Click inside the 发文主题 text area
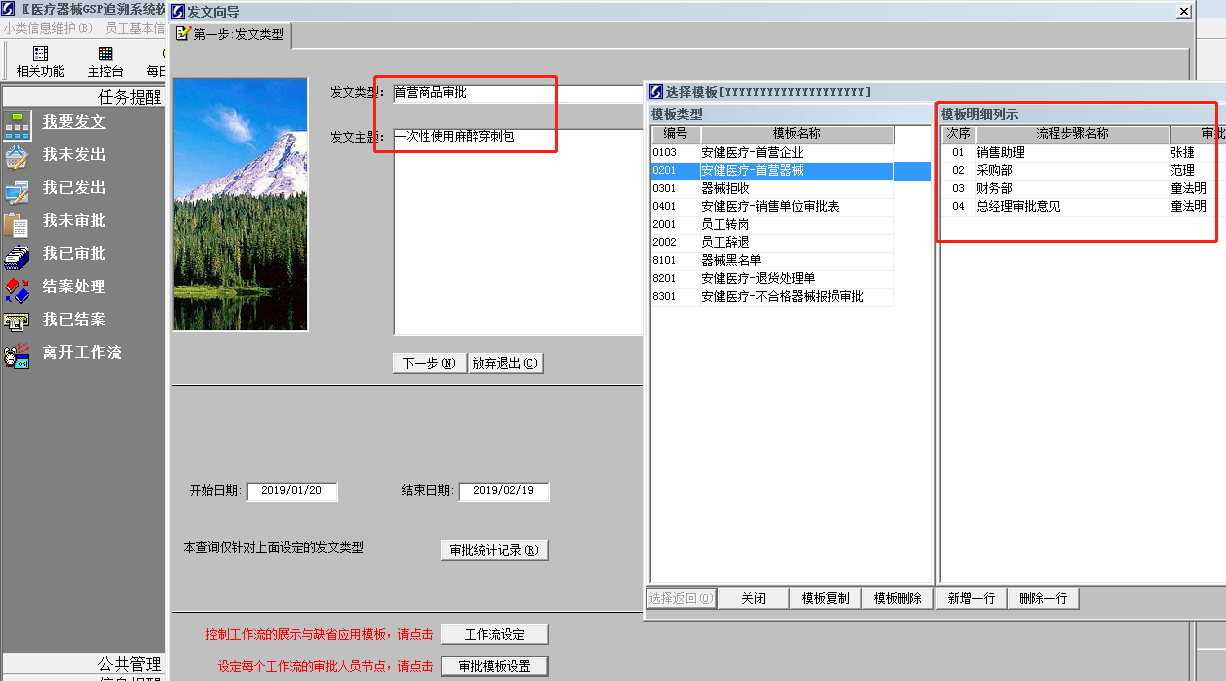Screen dimensions: 1226x681 click(517, 231)
